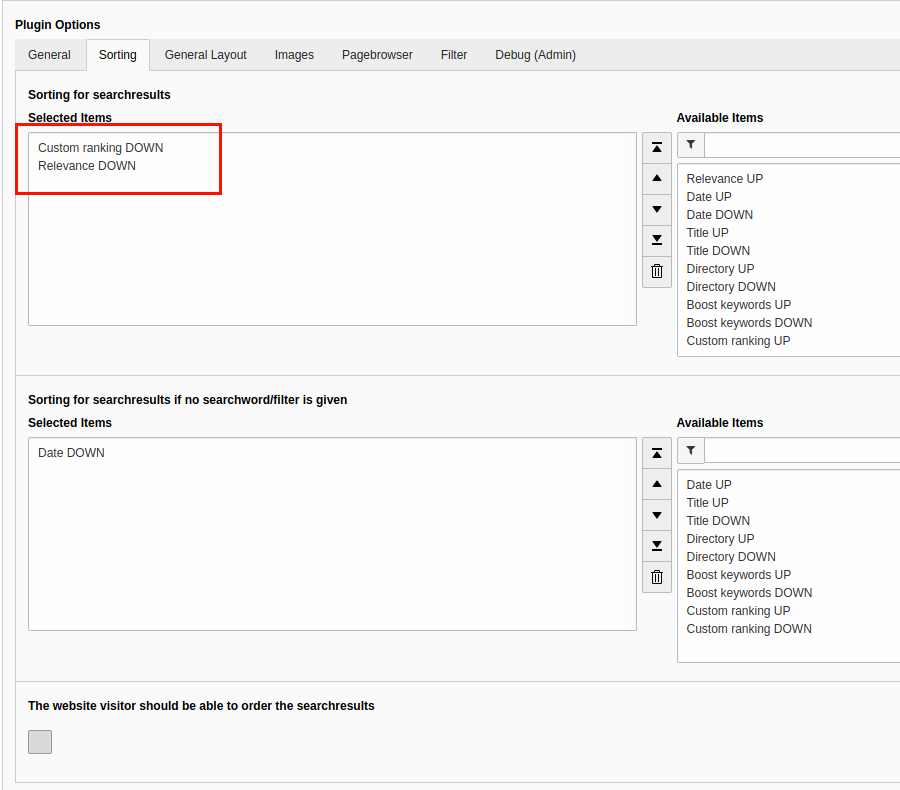Enable visitor ordering of searchresults checkbox
Image resolution: width=900 pixels, height=790 pixels.
[40, 742]
